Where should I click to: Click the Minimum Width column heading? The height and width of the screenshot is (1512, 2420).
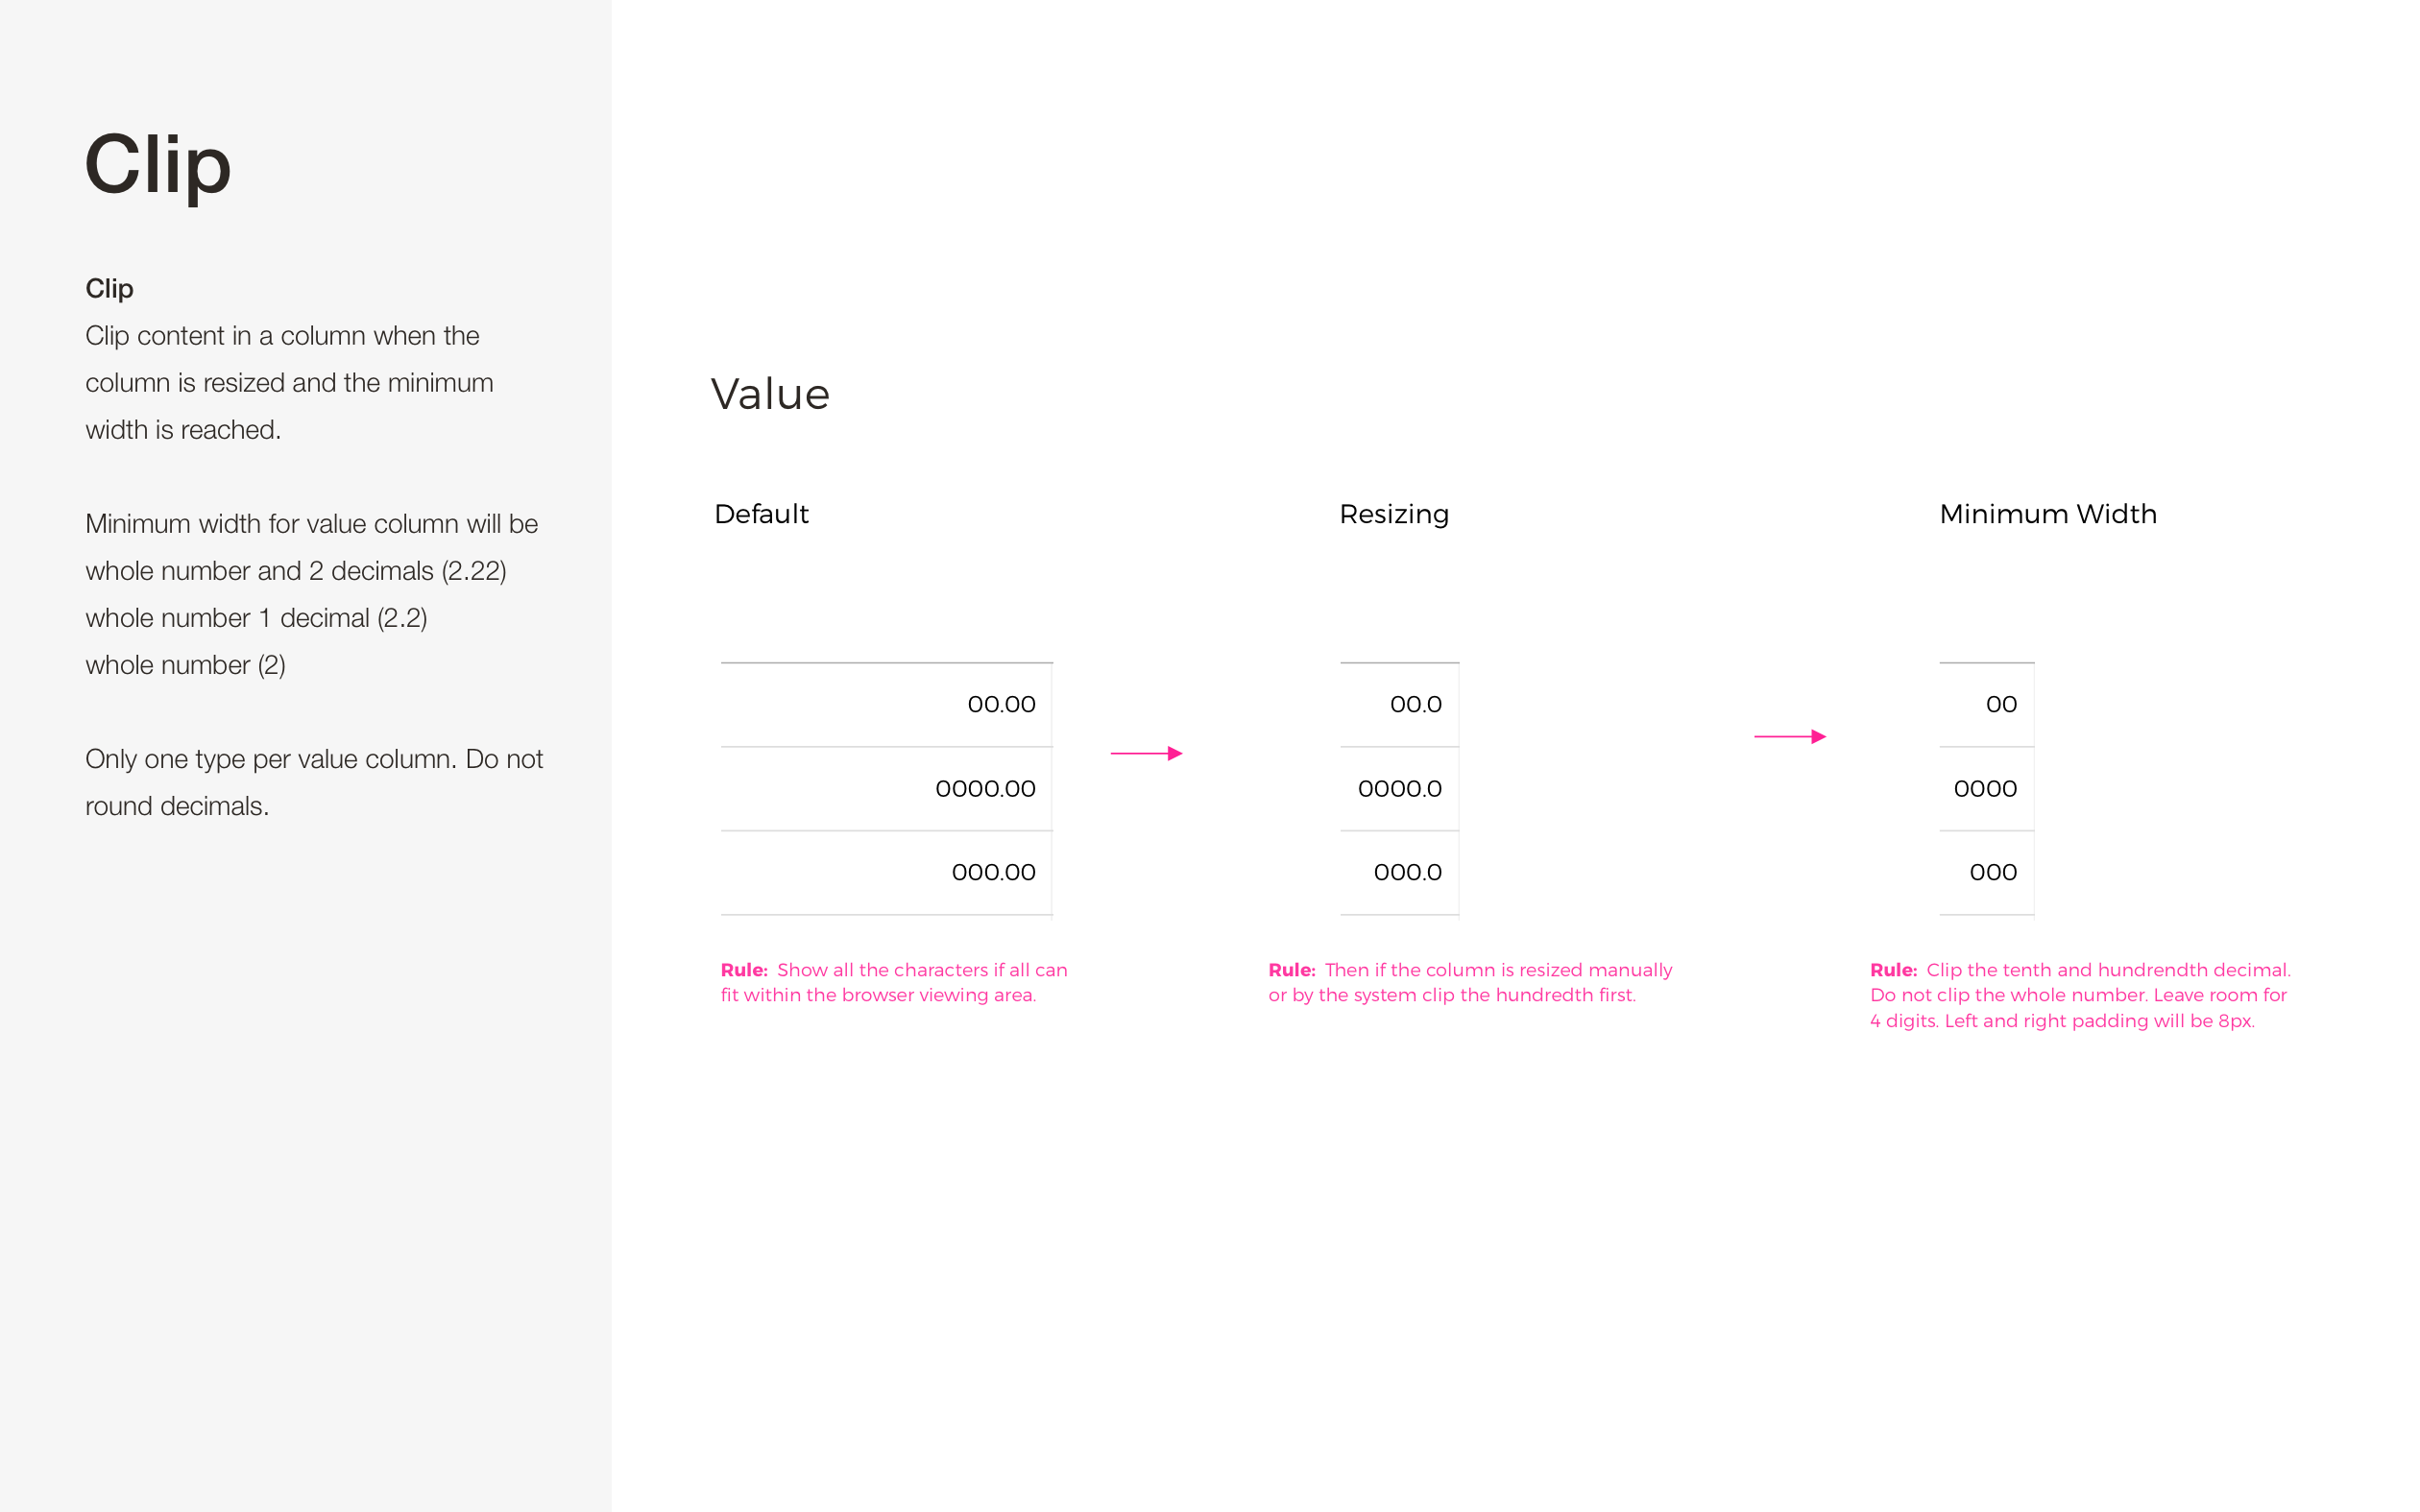tap(2048, 514)
